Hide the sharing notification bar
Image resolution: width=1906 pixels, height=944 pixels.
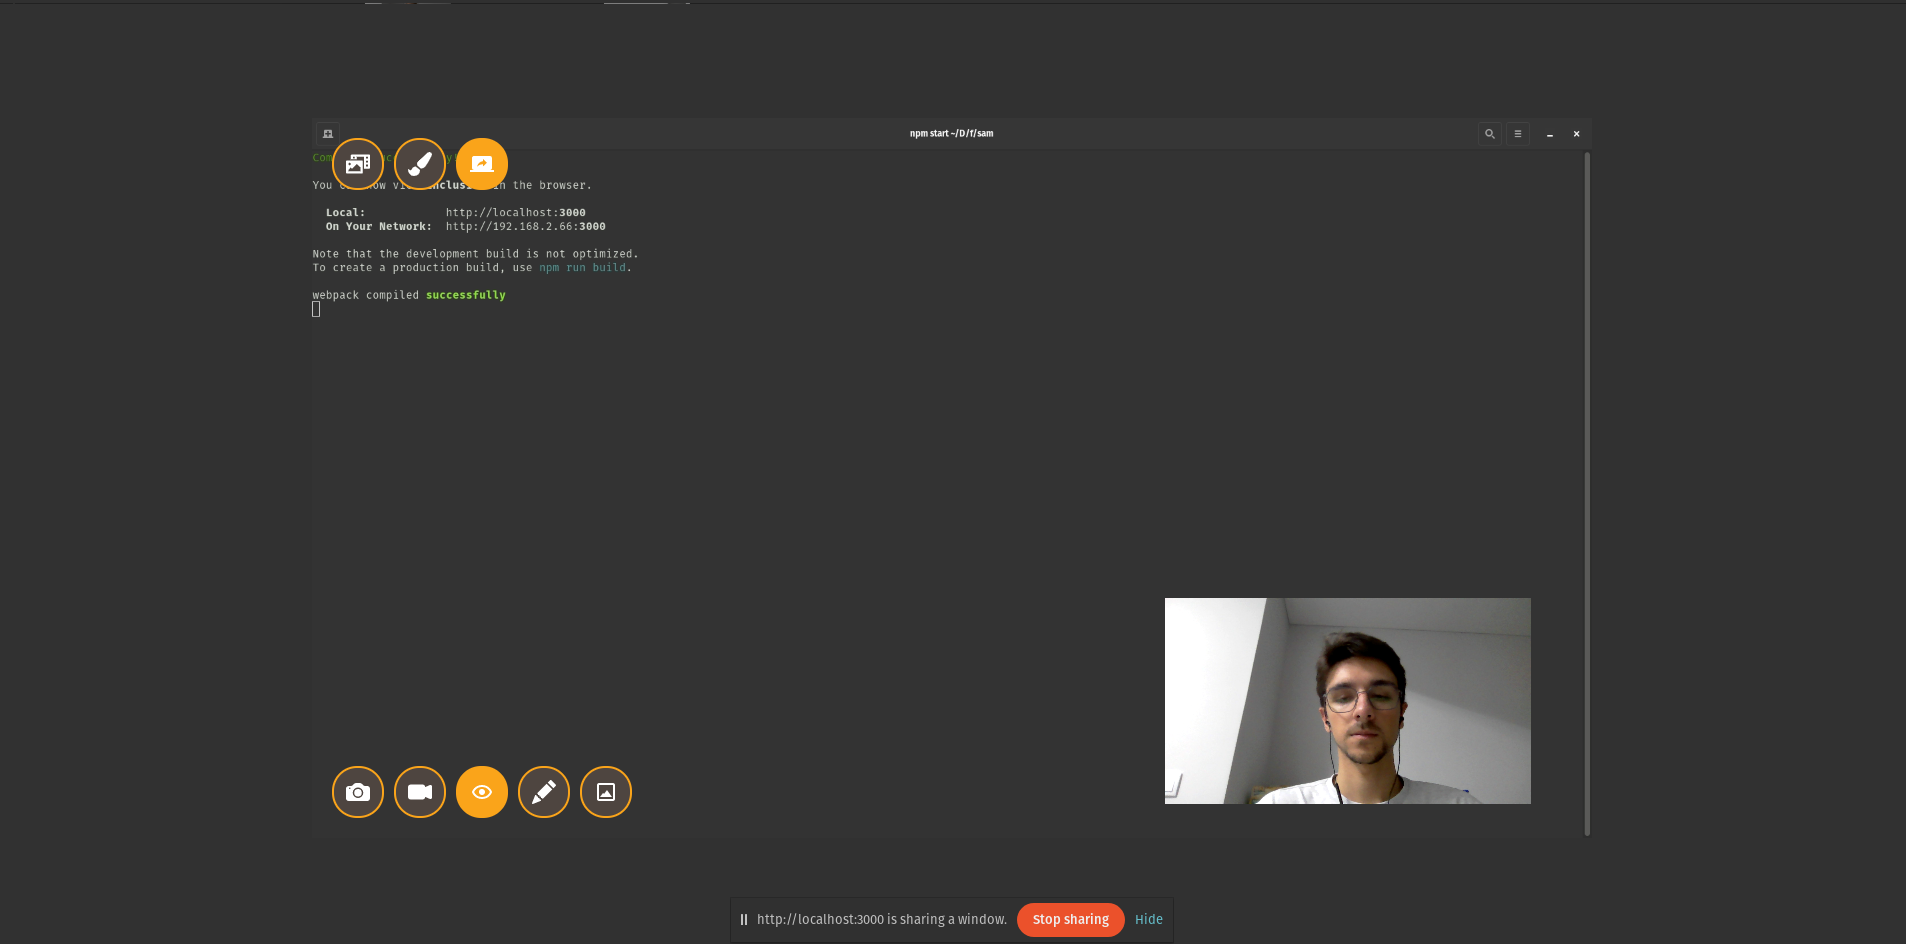coord(1149,920)
